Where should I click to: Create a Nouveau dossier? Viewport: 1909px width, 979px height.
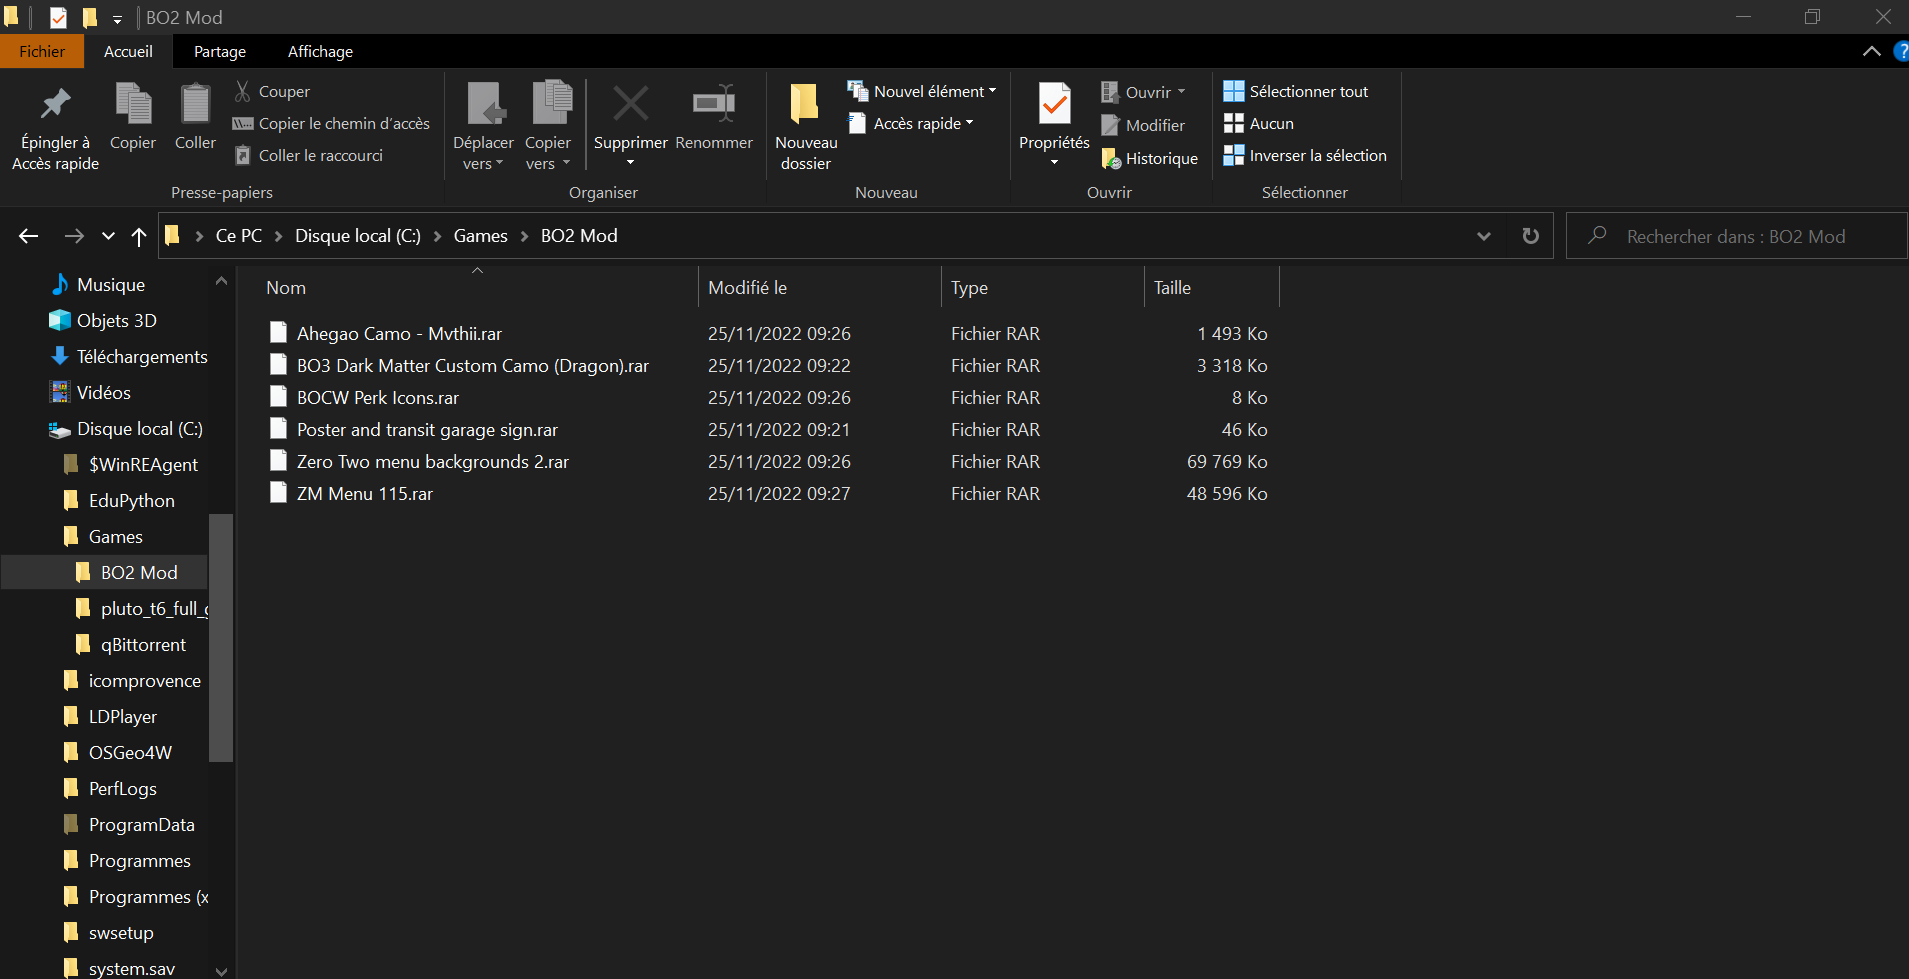tap(806, 127)
